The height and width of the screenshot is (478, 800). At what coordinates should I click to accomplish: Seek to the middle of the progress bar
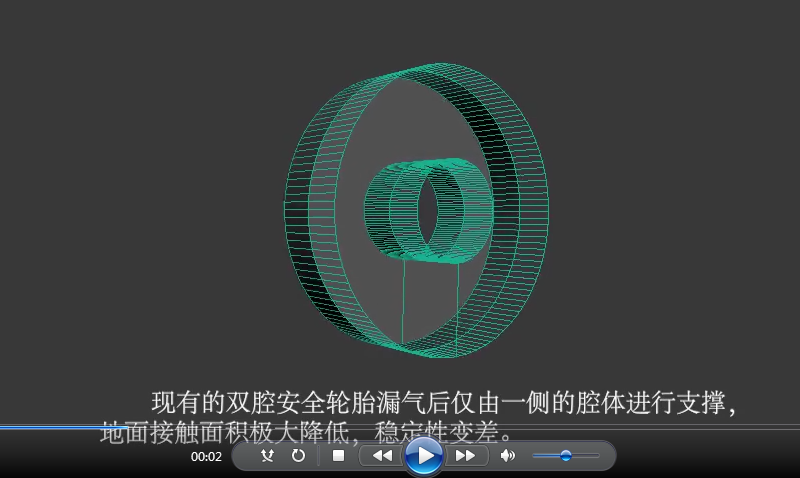point(400,427)
